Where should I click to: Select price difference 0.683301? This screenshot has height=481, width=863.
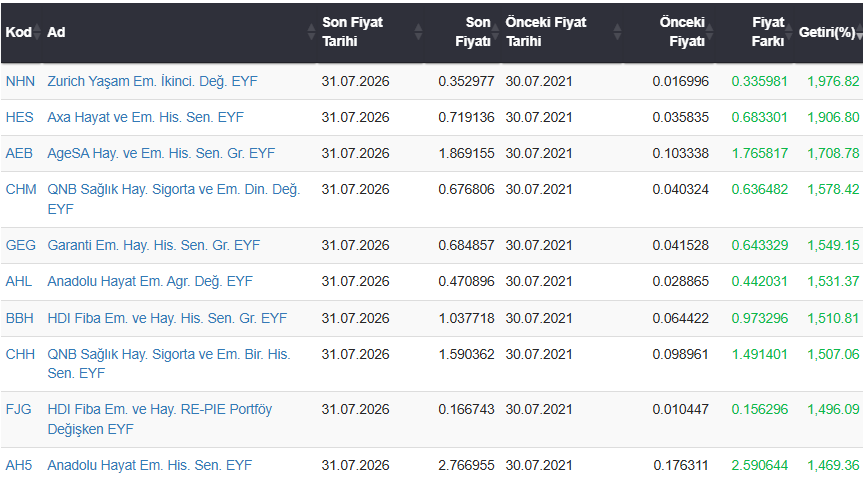[x=760, y=117]
